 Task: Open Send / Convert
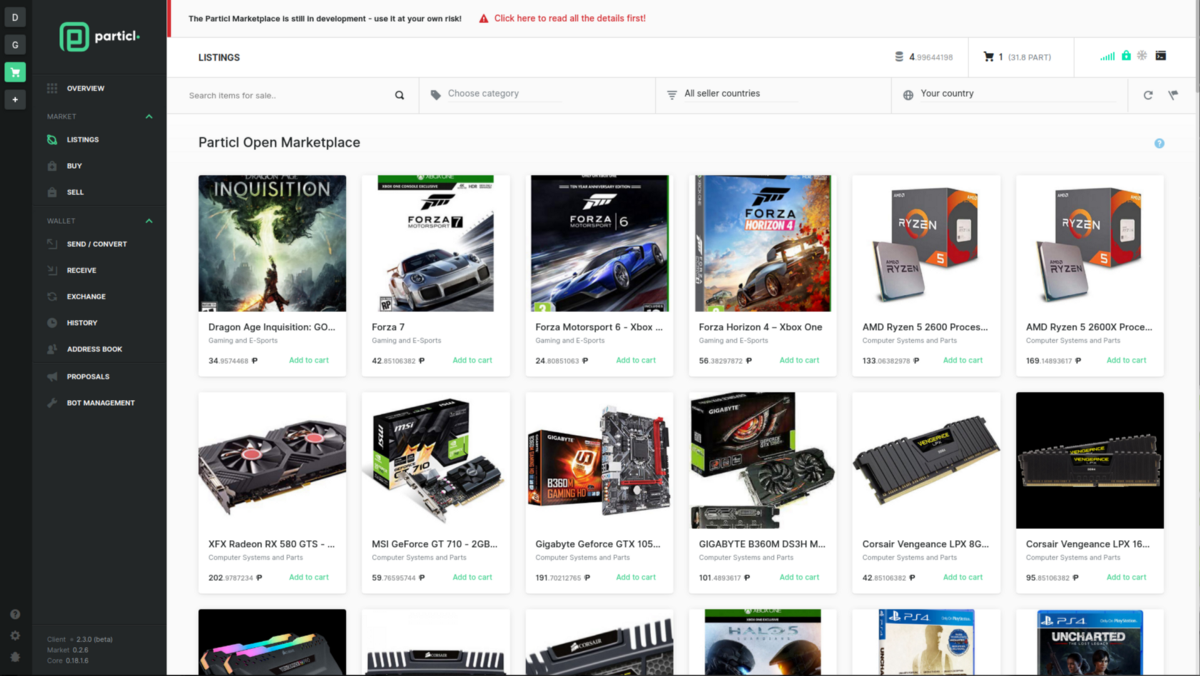[99, 244]
